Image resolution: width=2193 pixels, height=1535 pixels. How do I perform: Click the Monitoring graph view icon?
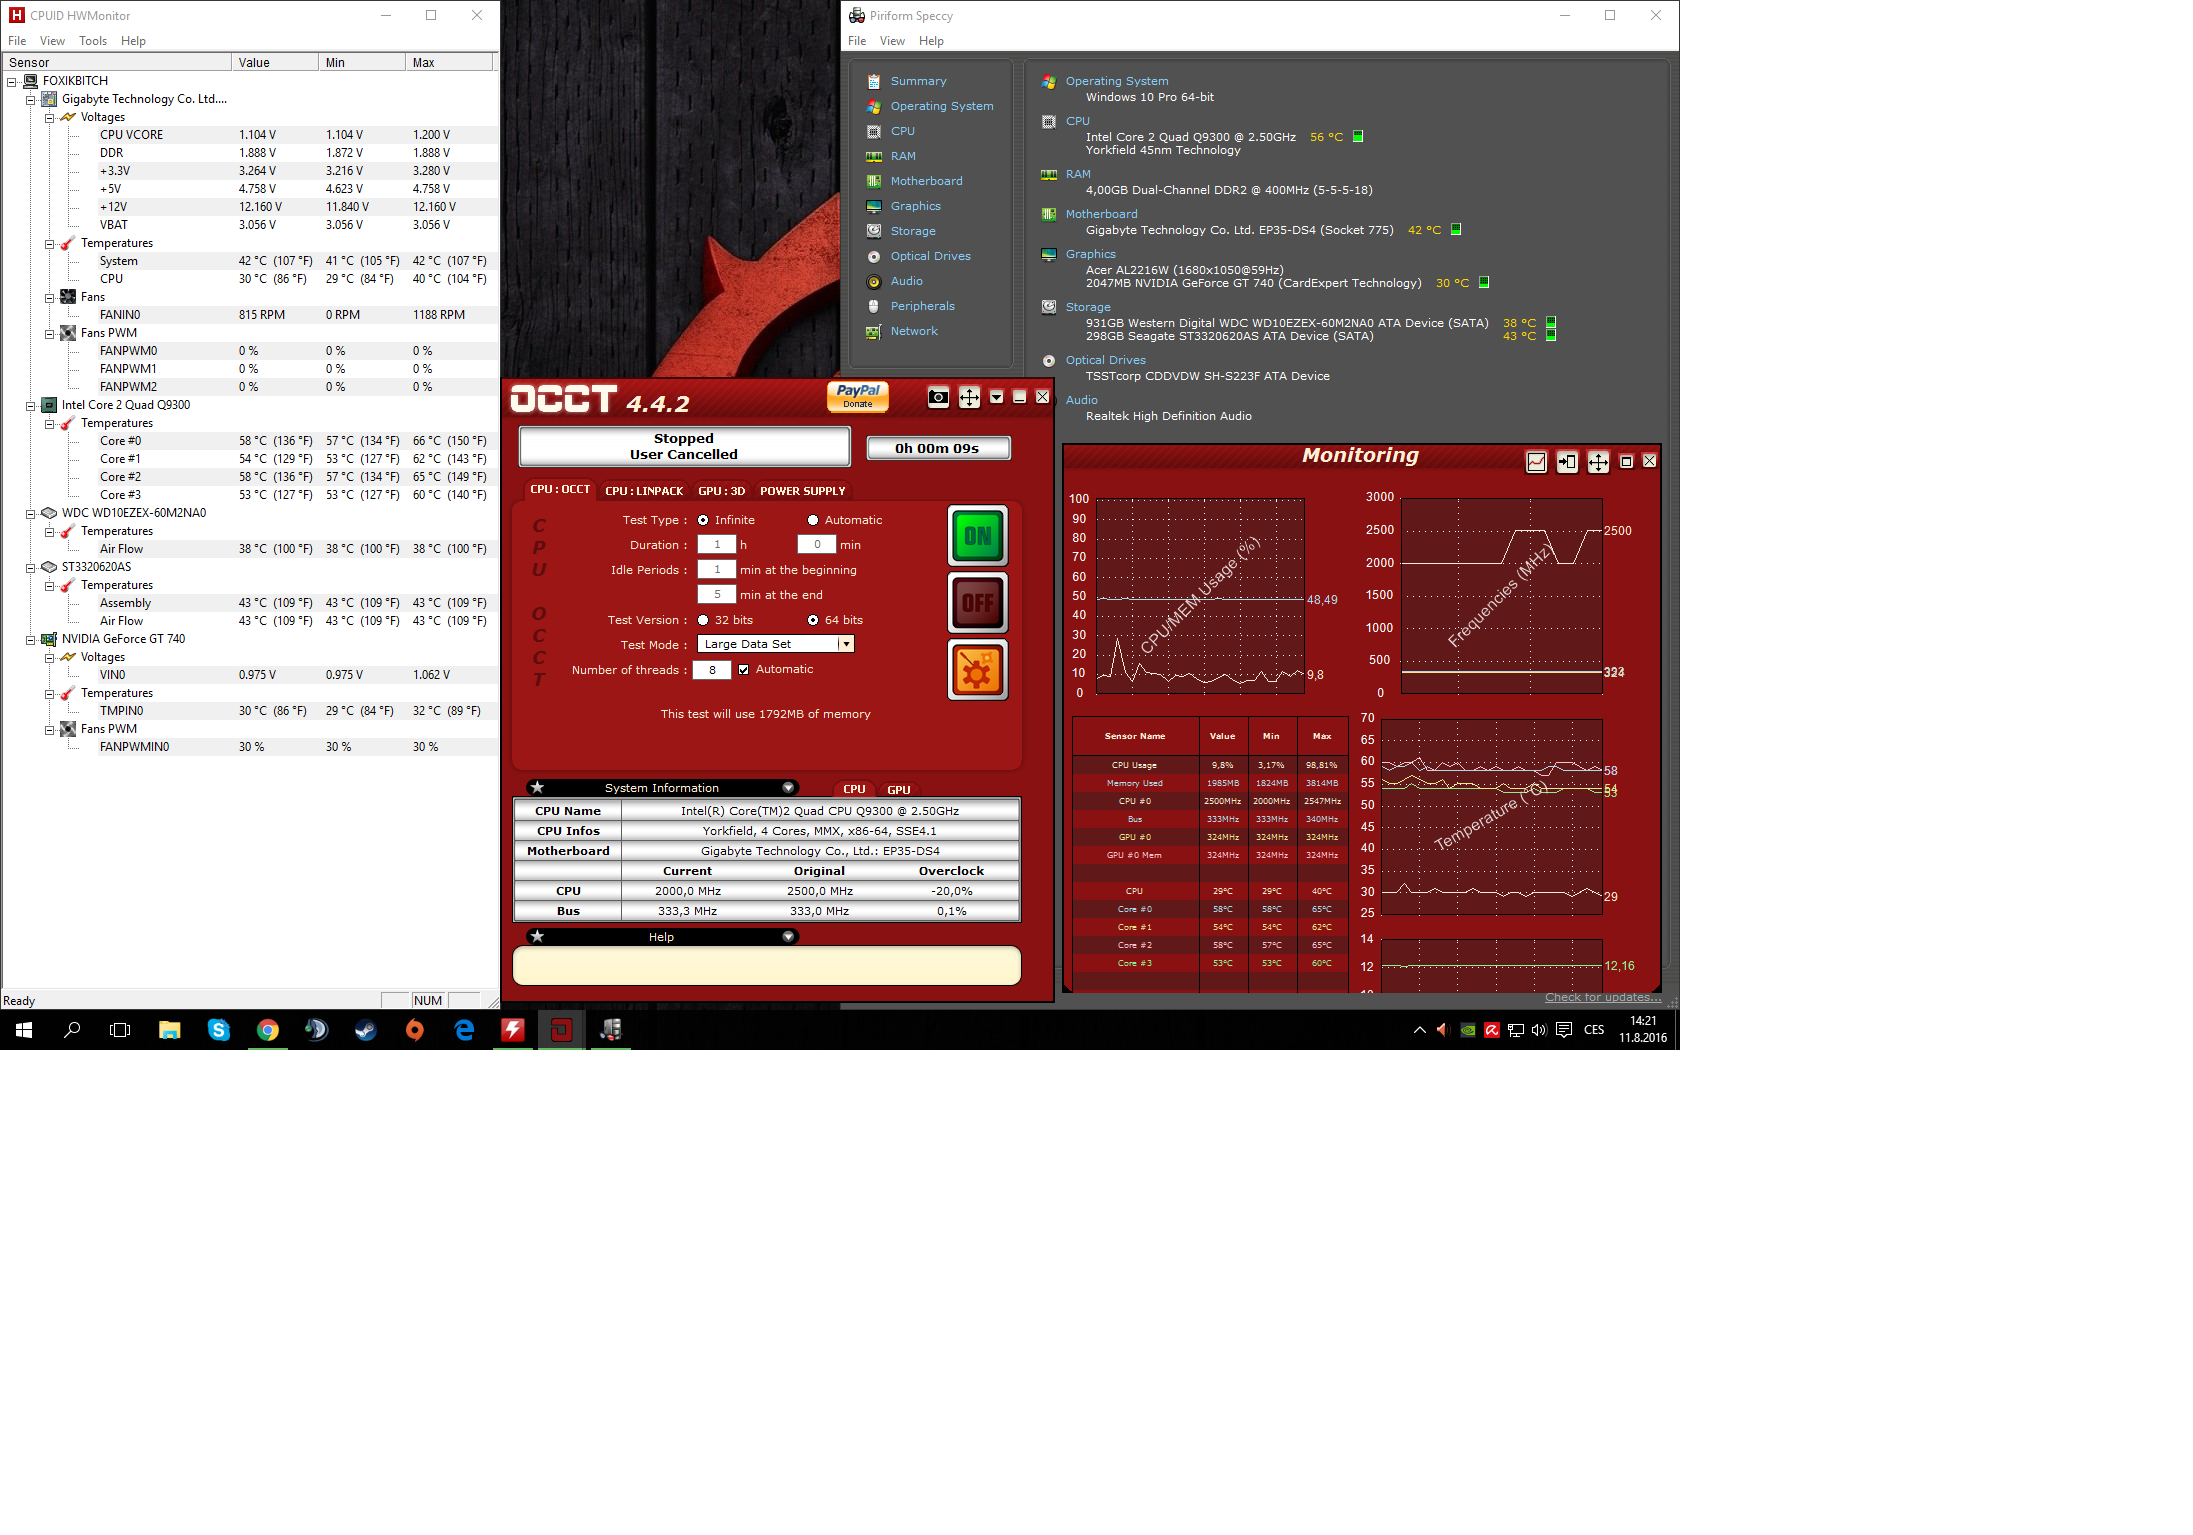(x=1536, y=462)
